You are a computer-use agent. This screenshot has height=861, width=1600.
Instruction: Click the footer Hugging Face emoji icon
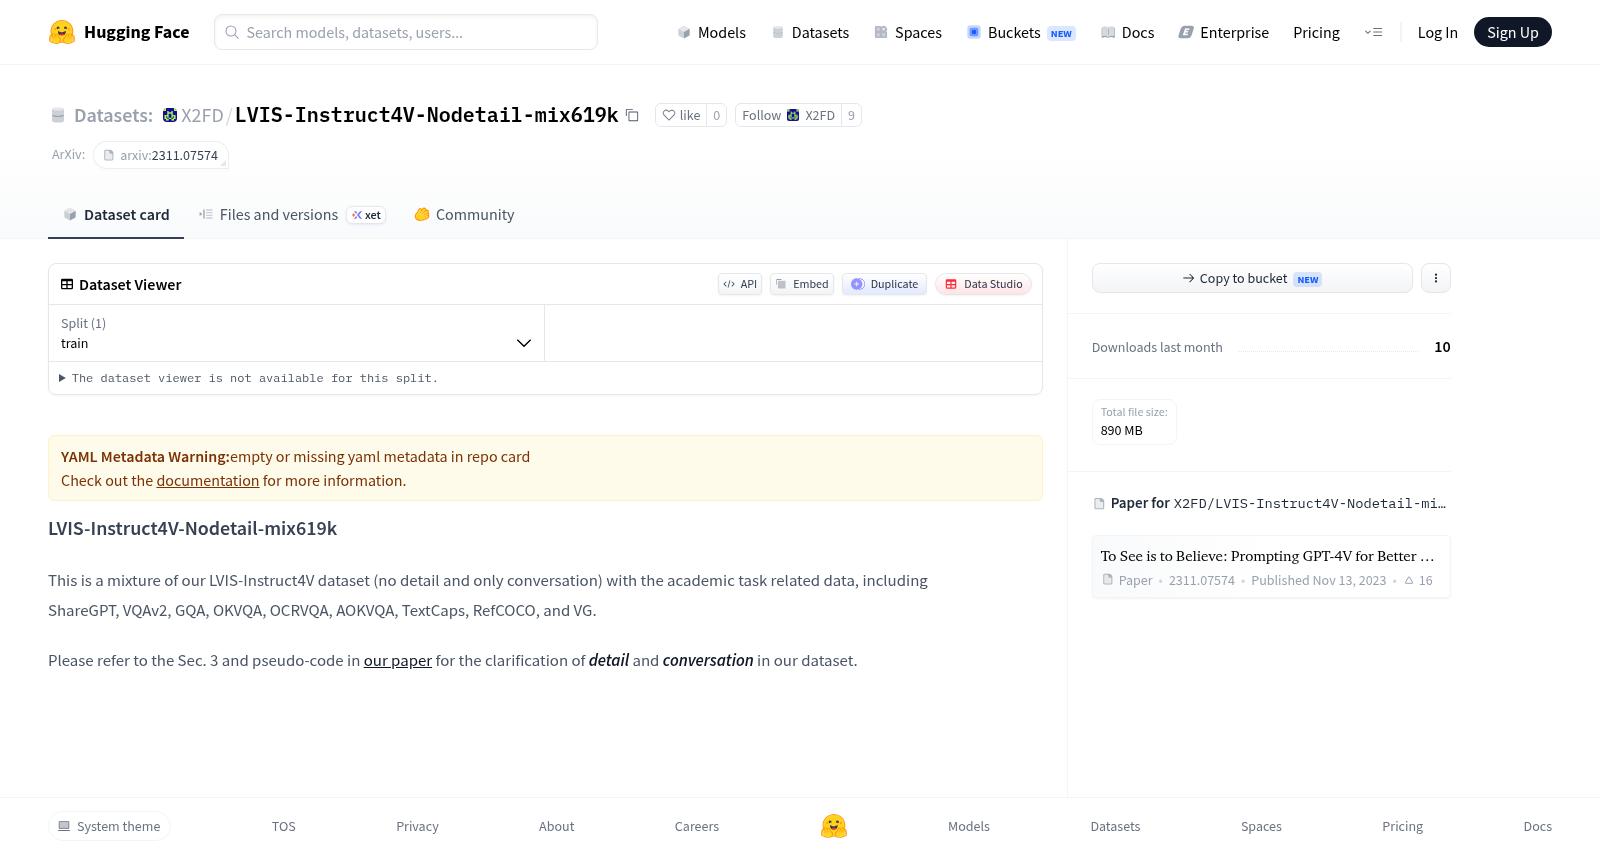[834, 826]
